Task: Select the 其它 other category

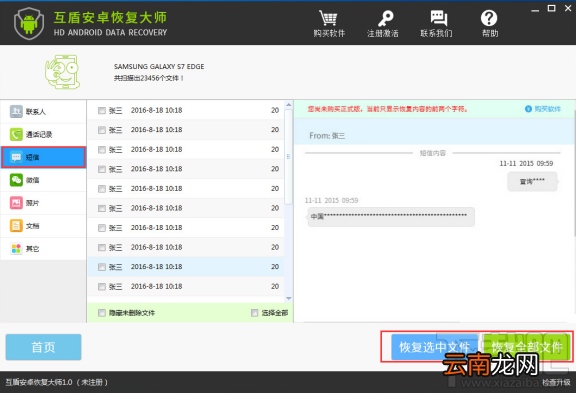Action: click(x=43, y=249)
